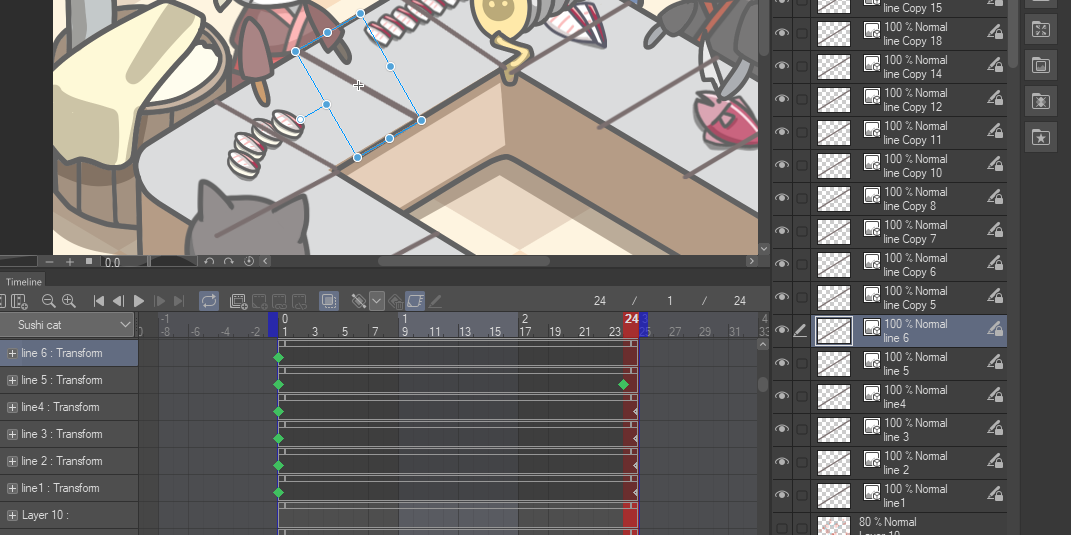Hide the line Copy 14 layer
Image resolution: width=1071 pixels, height=535 pixels.
point(781,66)
